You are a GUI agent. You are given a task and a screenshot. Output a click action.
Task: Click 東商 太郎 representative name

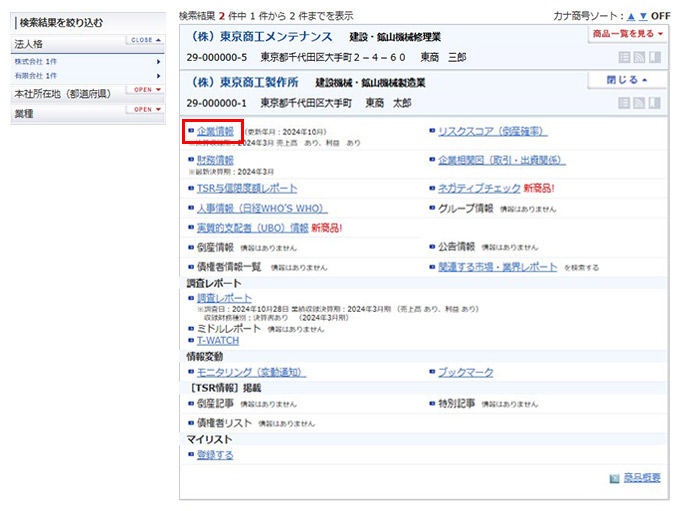(x=388, y=103)
